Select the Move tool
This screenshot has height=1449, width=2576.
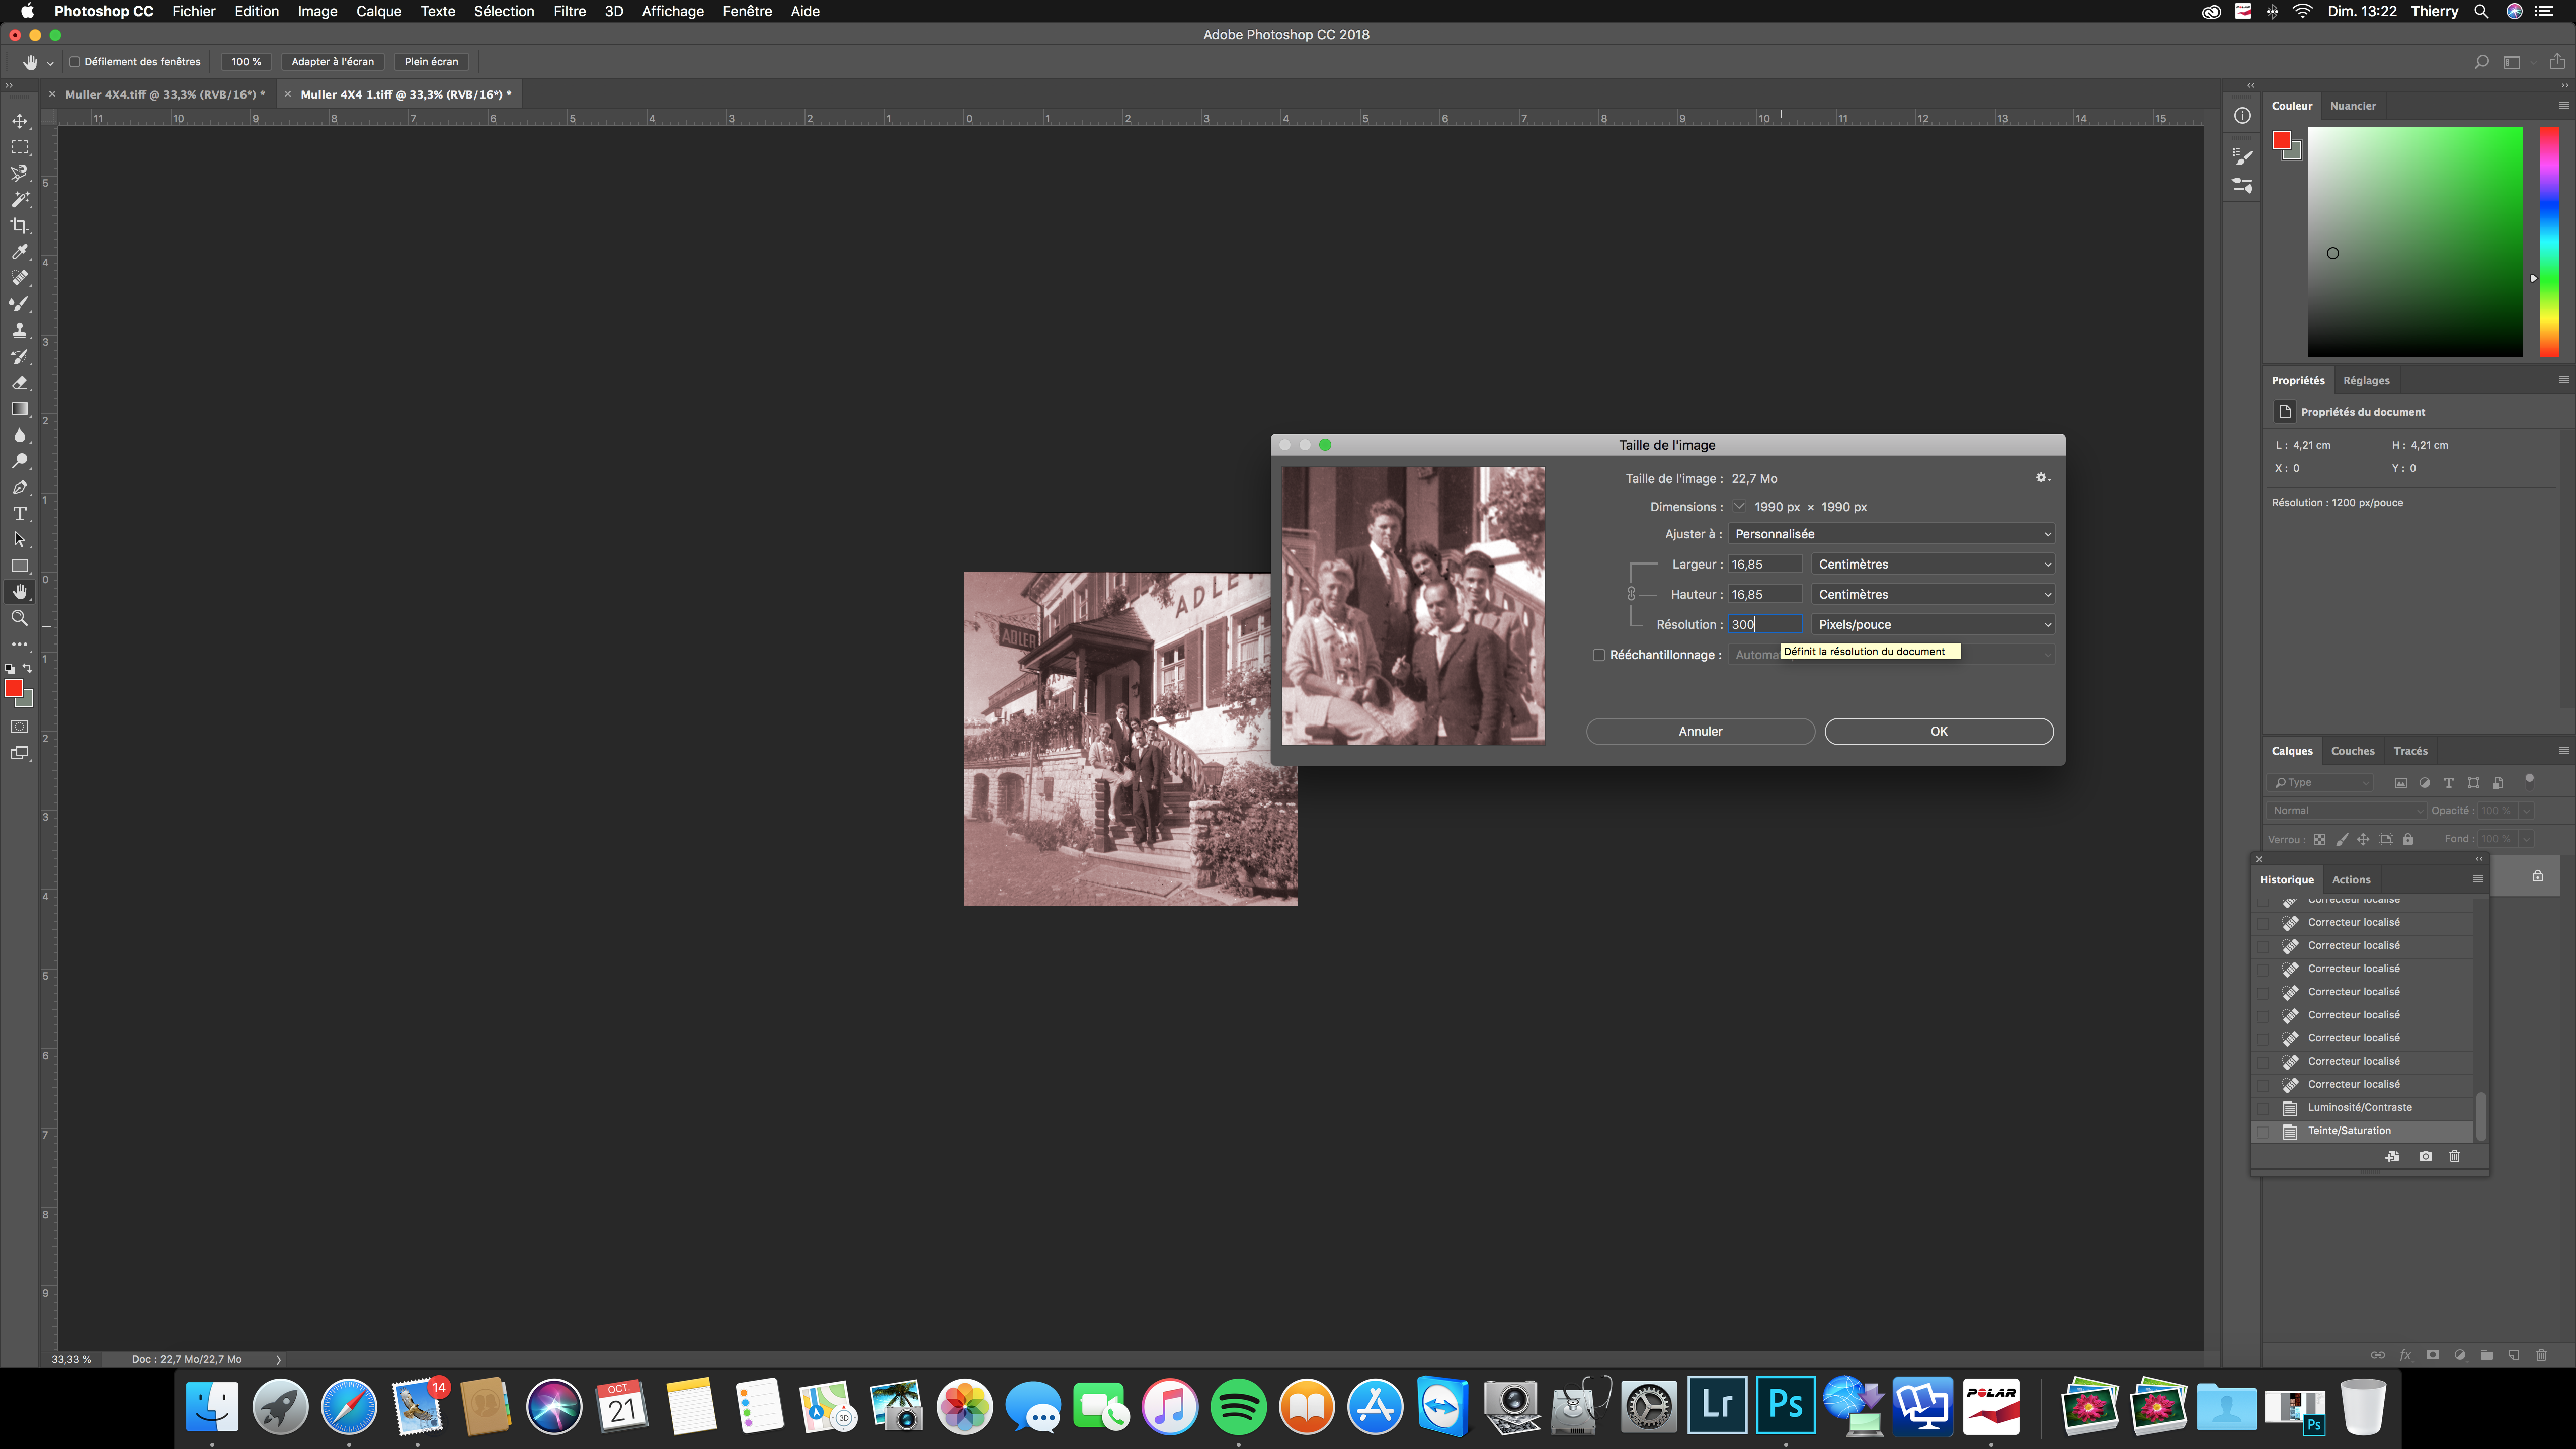[x=20, y=121]
